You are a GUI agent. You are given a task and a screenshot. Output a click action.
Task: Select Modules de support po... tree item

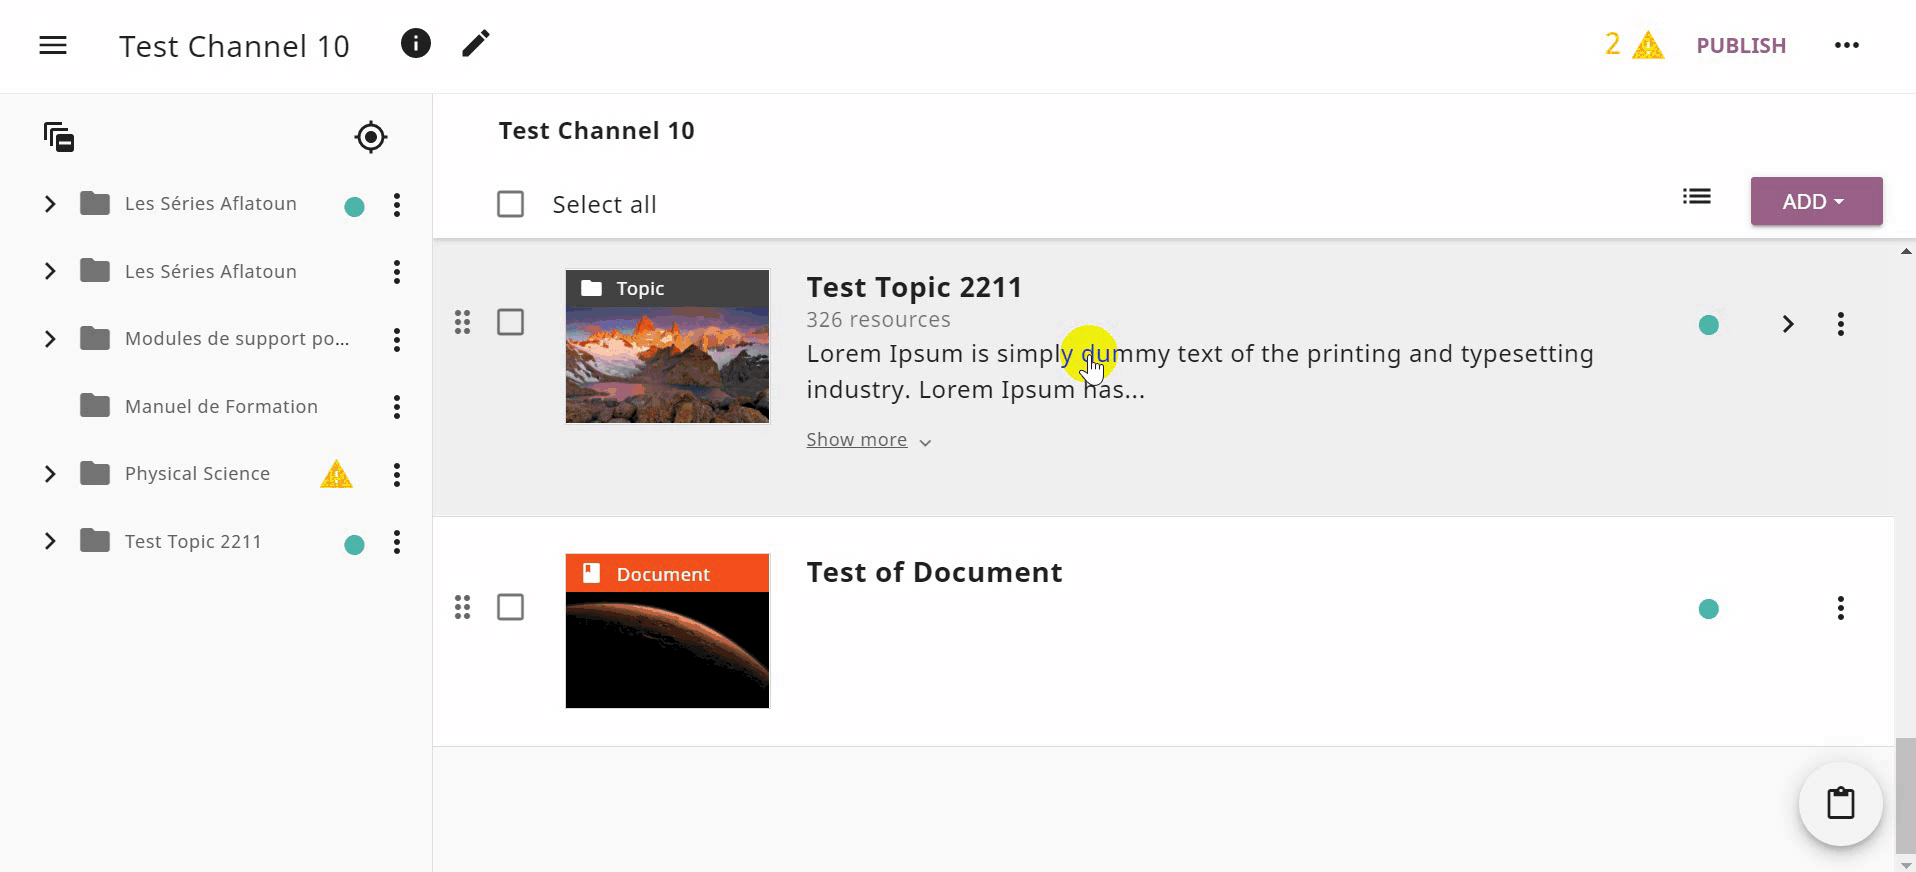237,339
